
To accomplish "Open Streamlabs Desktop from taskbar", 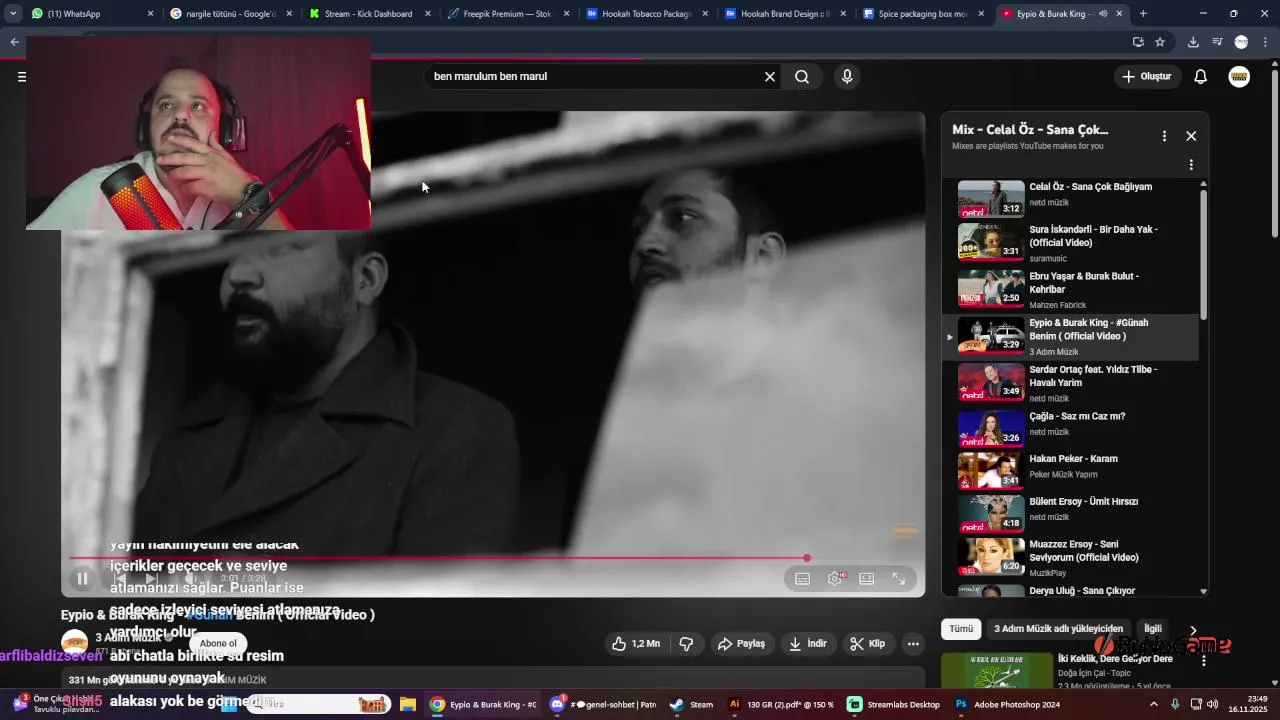I will click(x=894, y=704).
